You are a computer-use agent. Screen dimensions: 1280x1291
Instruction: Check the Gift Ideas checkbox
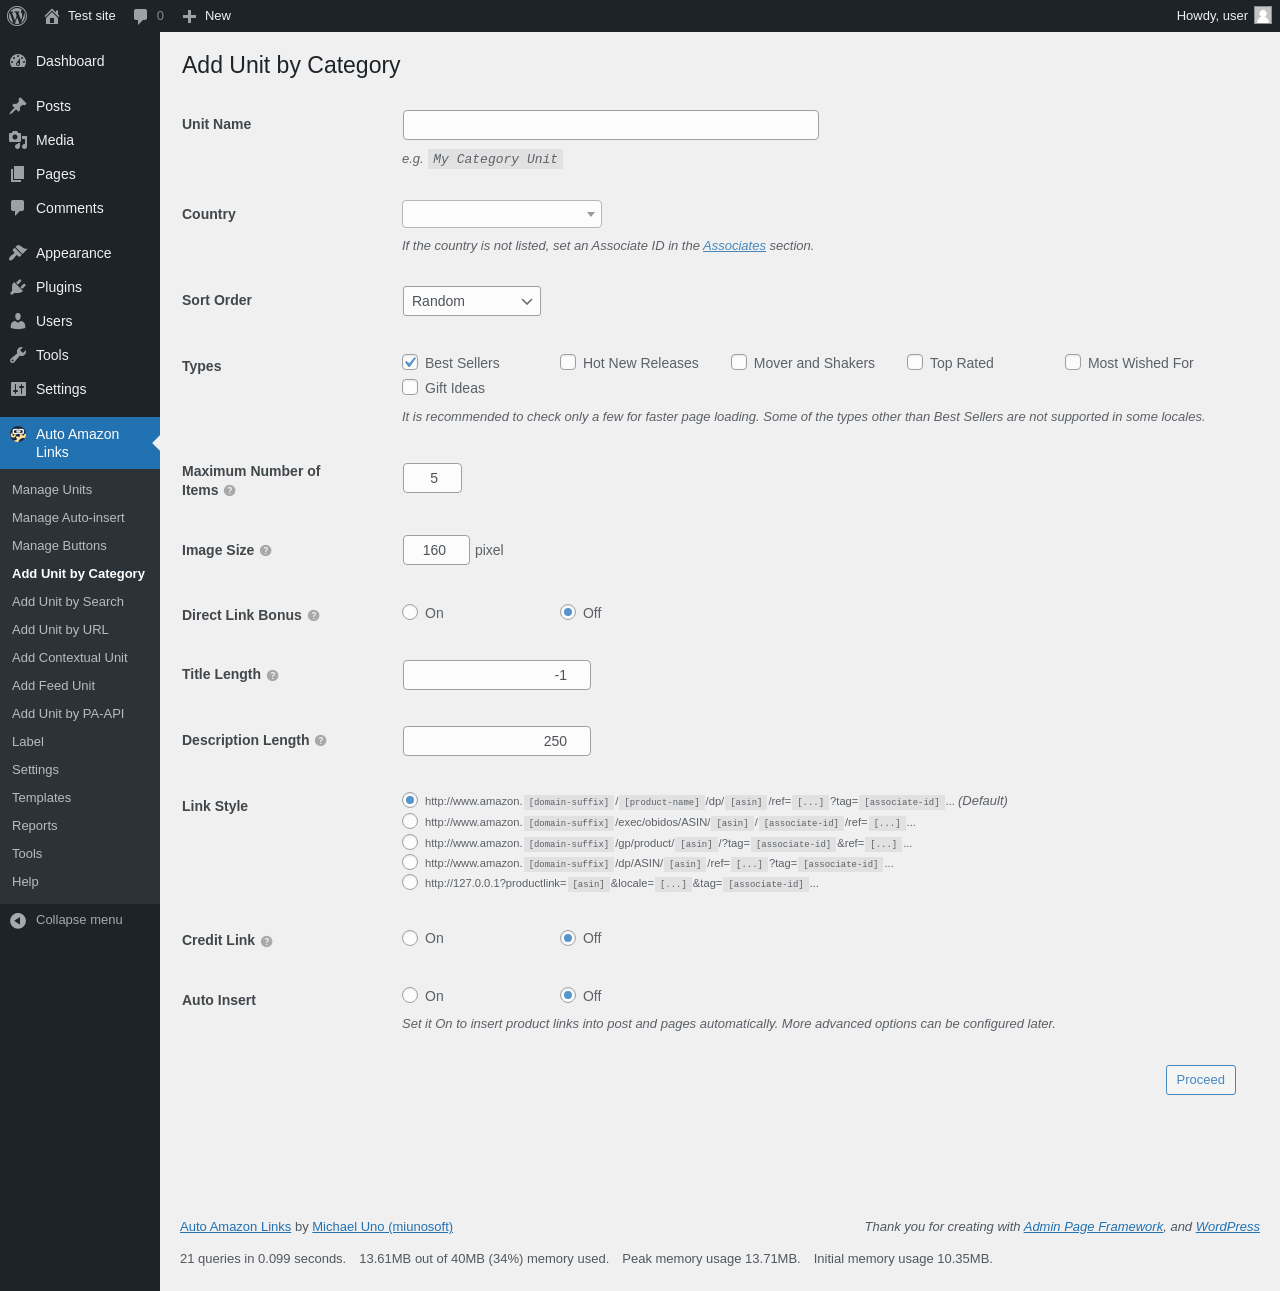(410, 387)
